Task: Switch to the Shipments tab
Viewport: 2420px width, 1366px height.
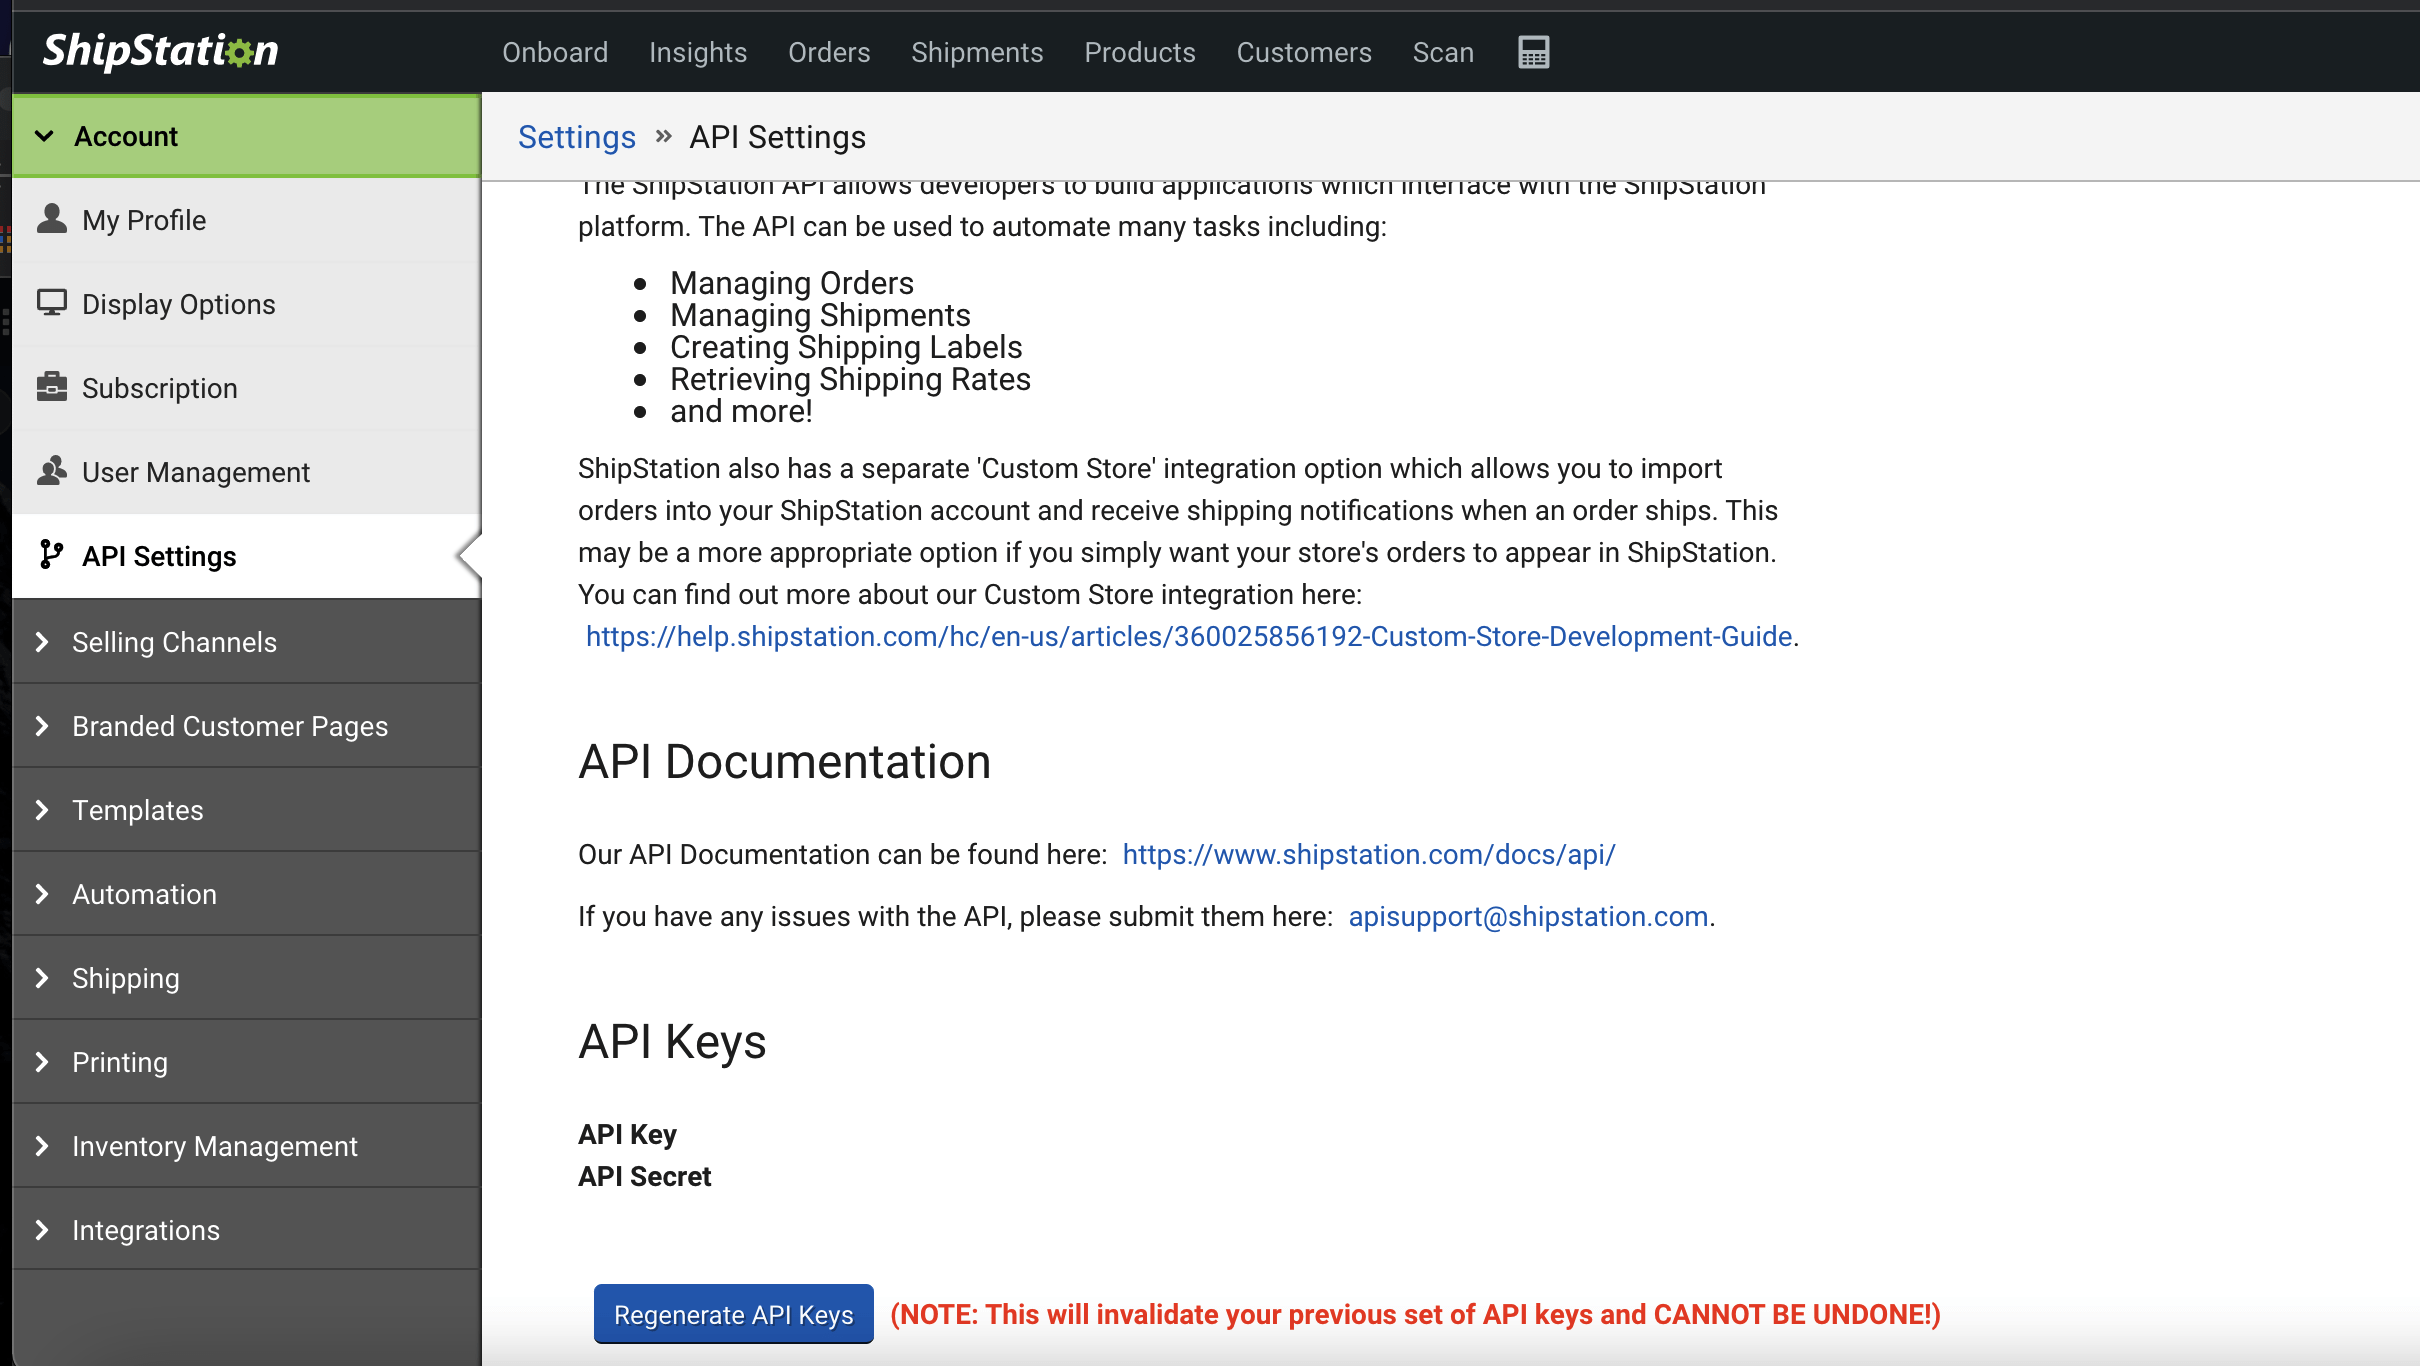Action: click(977, 52)
